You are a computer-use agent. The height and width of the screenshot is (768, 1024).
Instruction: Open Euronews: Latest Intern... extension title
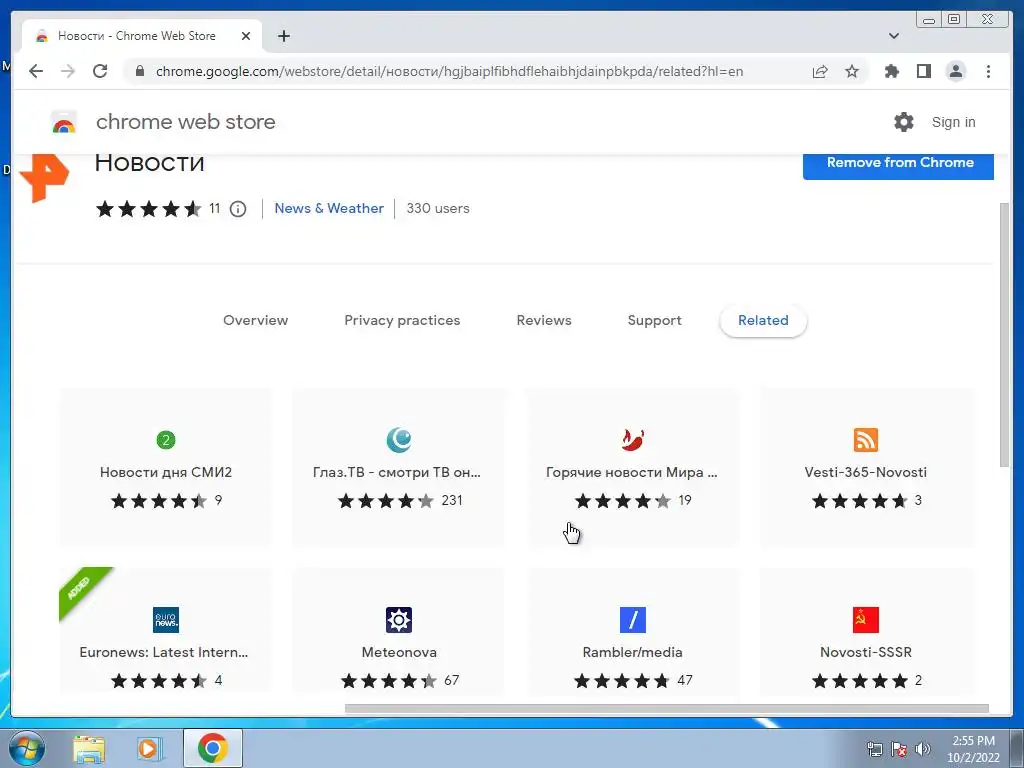click(x=164, y=652)
